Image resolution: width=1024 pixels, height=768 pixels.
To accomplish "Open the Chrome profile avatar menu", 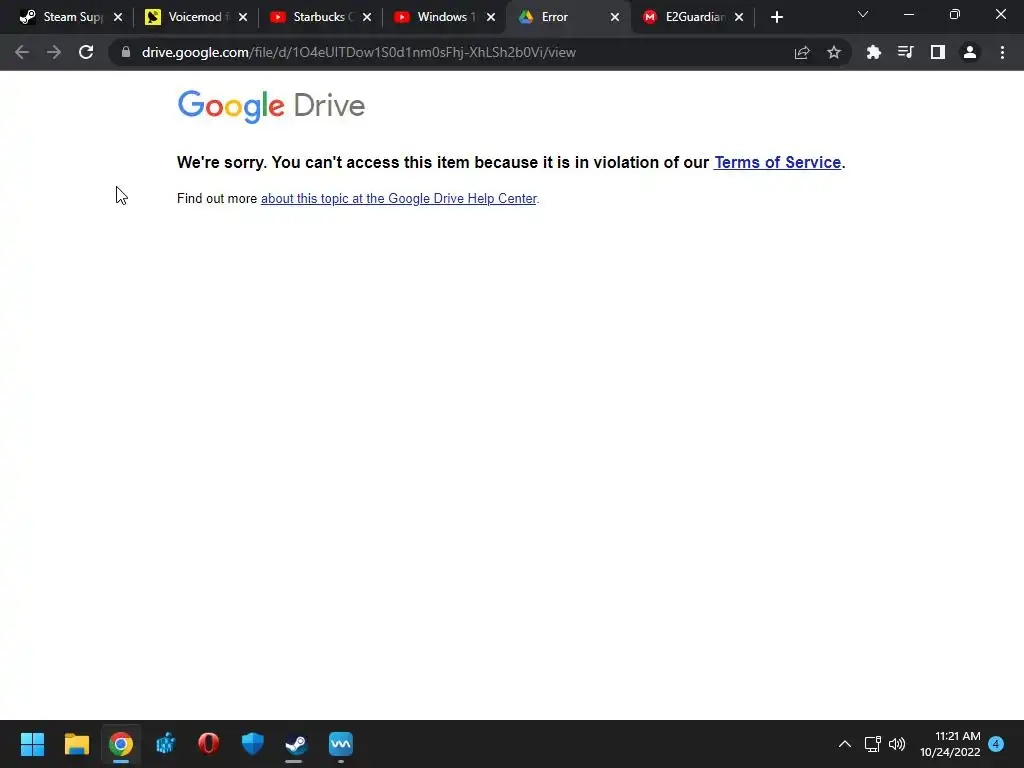I will (x=970, y=52).
